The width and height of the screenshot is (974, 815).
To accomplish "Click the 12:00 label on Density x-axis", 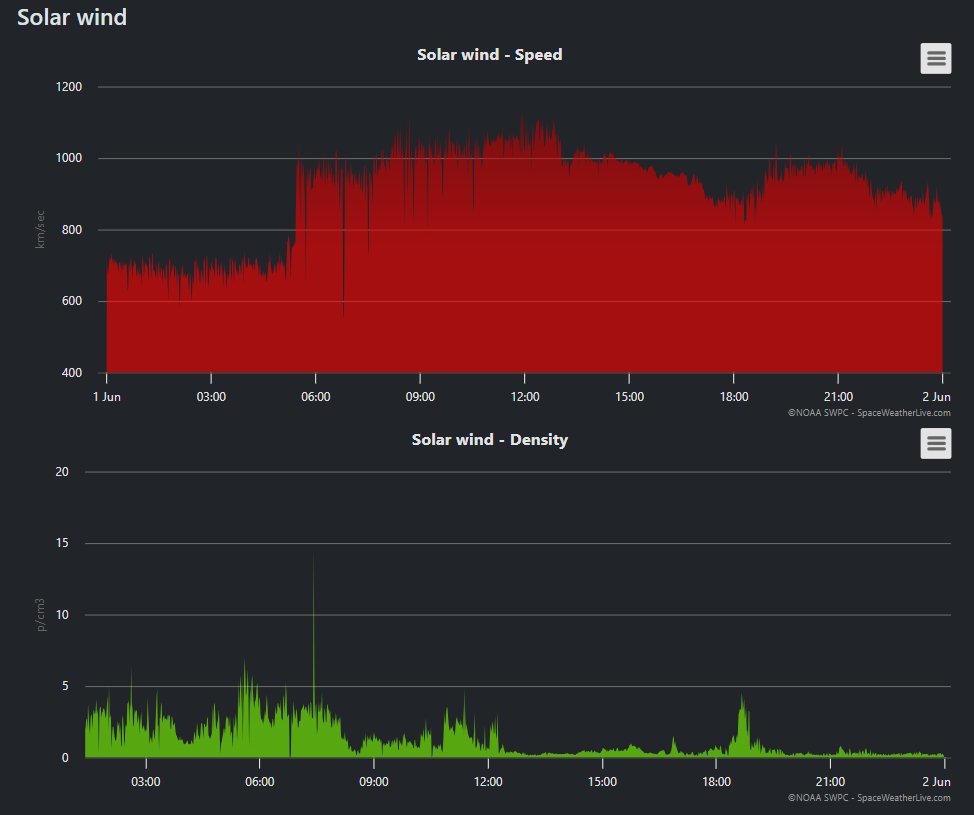I will [488, 782].
